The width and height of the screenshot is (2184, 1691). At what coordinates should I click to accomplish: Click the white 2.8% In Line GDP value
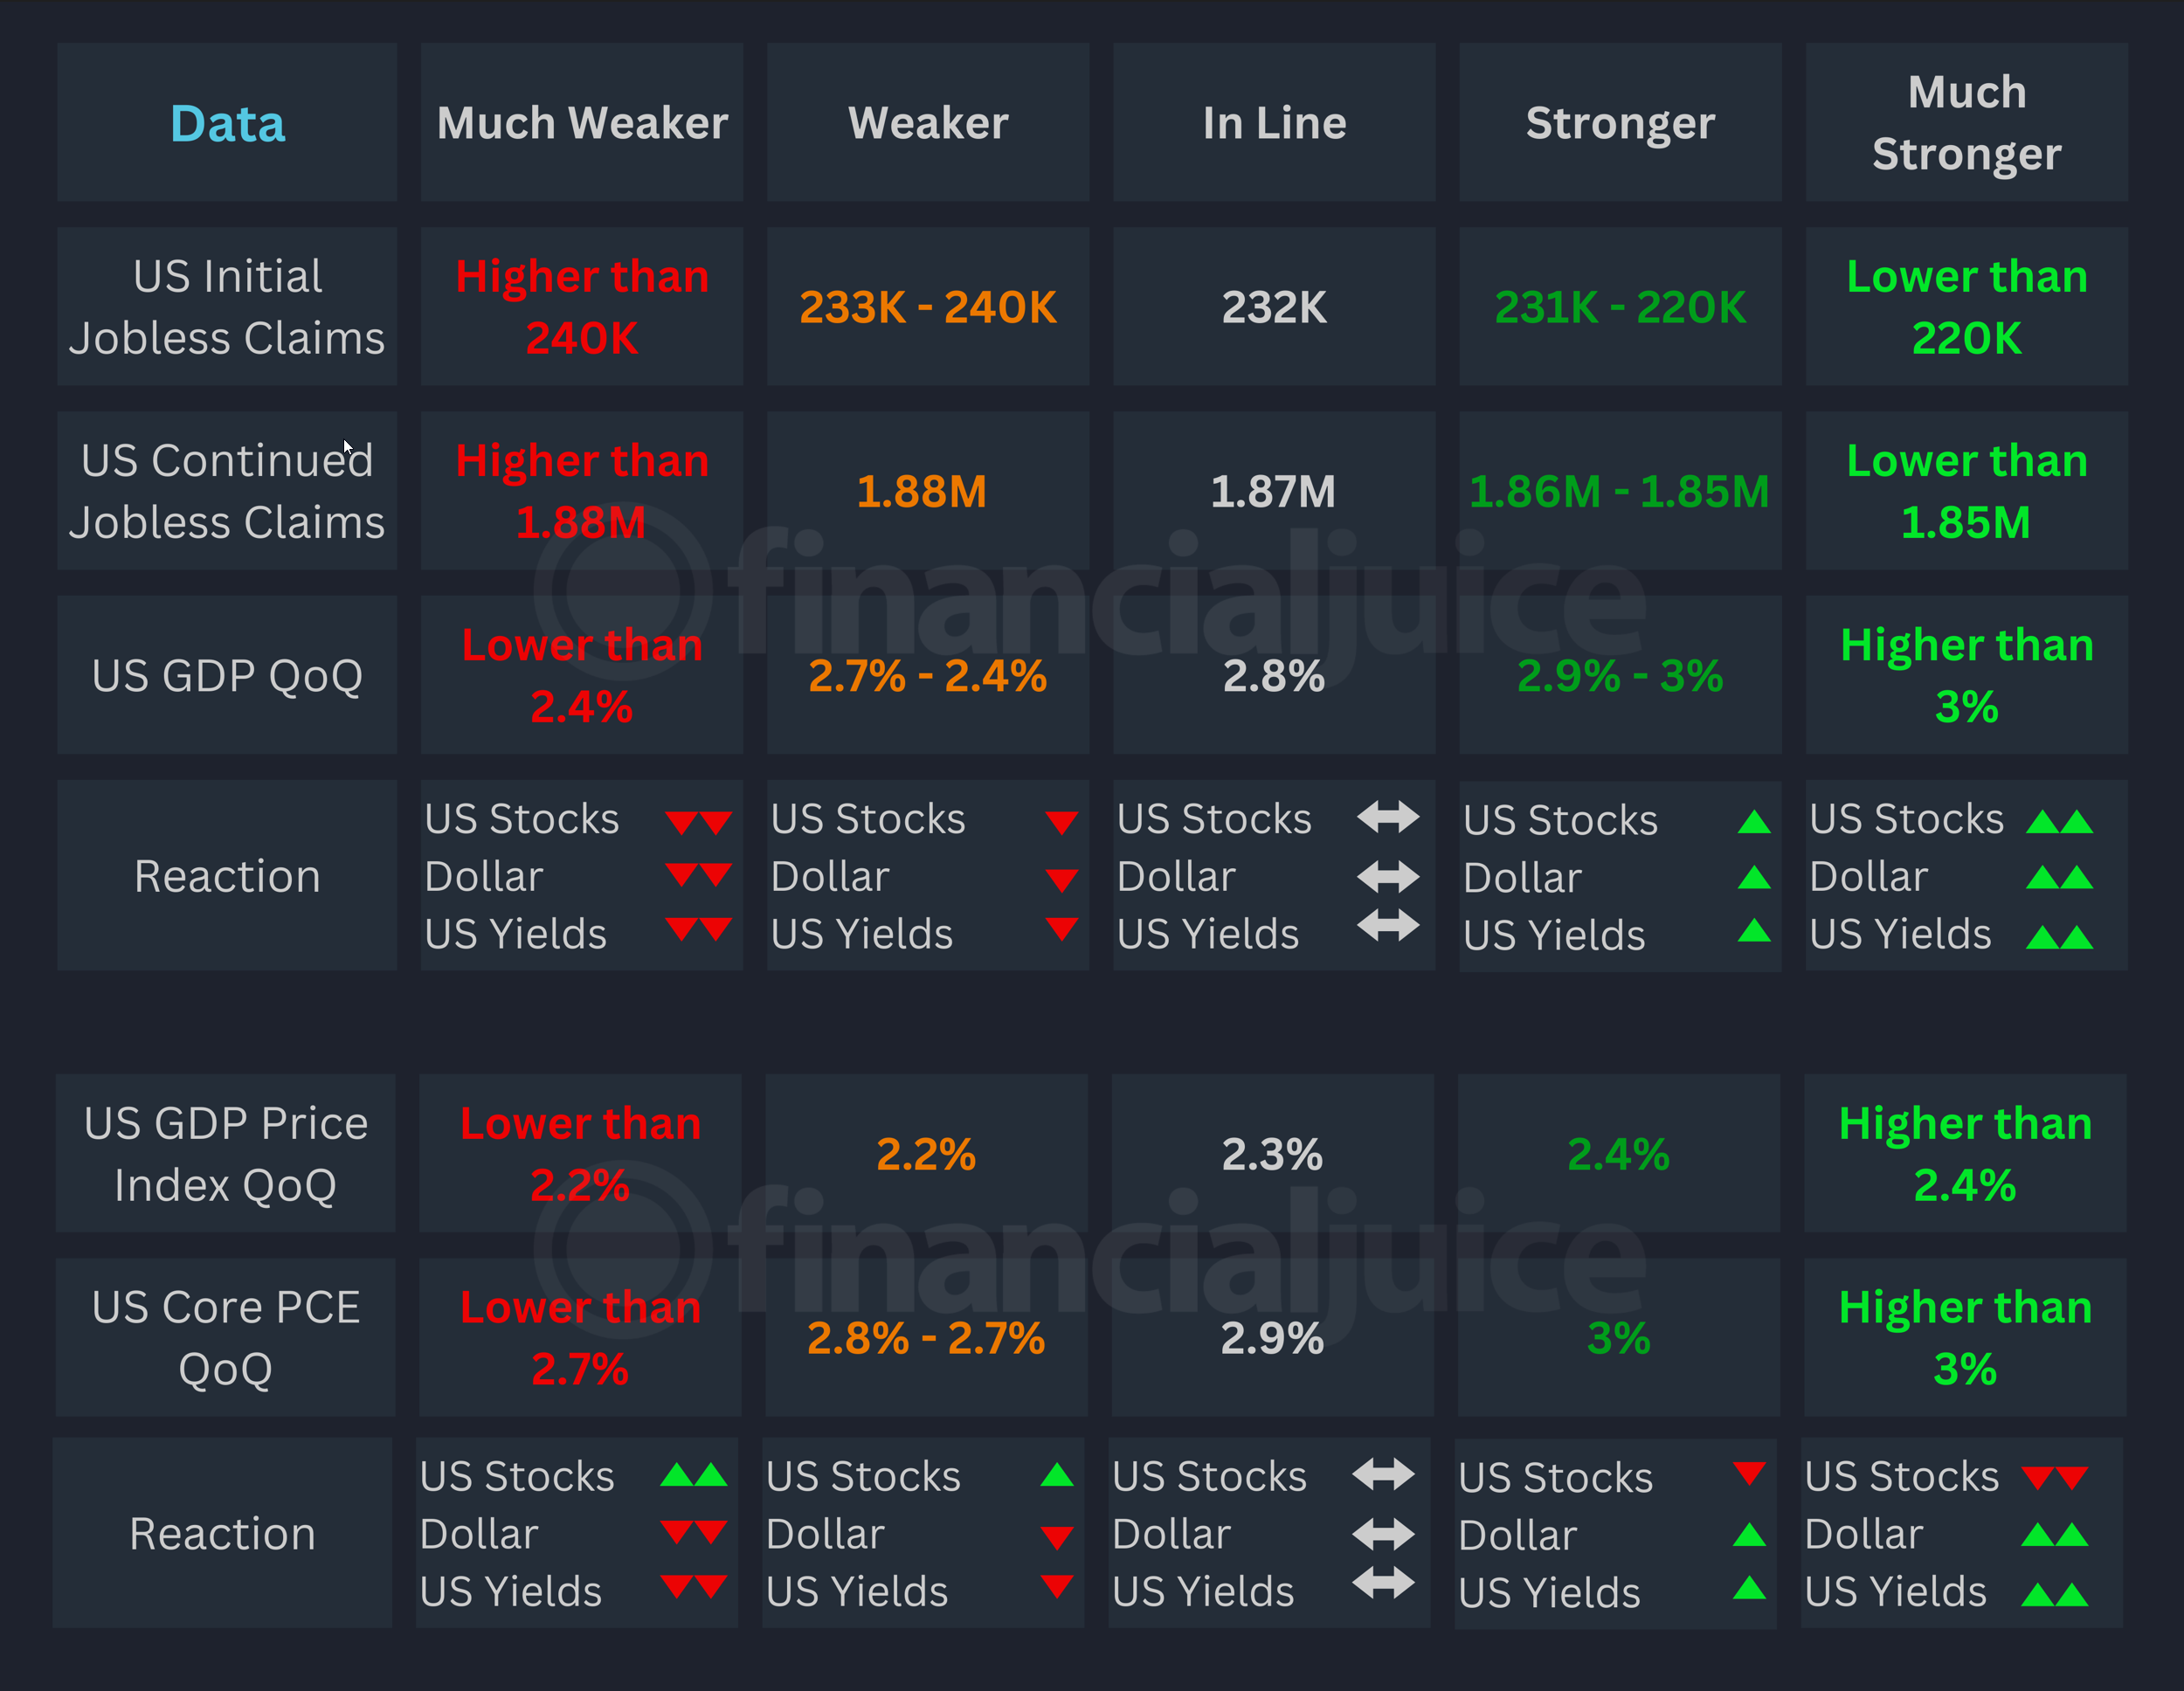pyautogui.click(x=1274, y=676)
